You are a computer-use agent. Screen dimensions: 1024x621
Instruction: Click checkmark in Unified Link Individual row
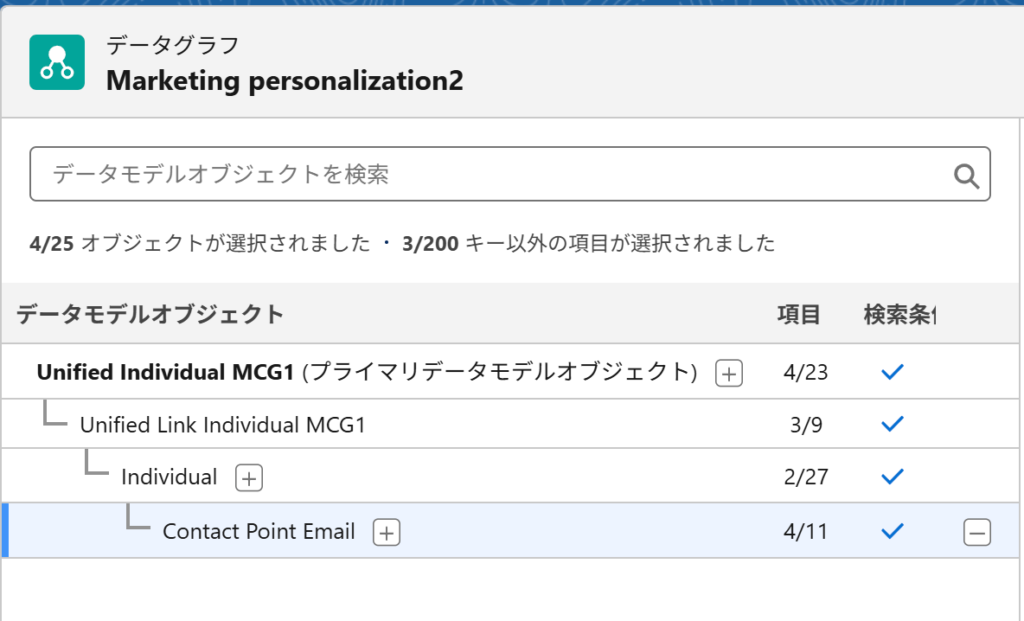[892, 424]
